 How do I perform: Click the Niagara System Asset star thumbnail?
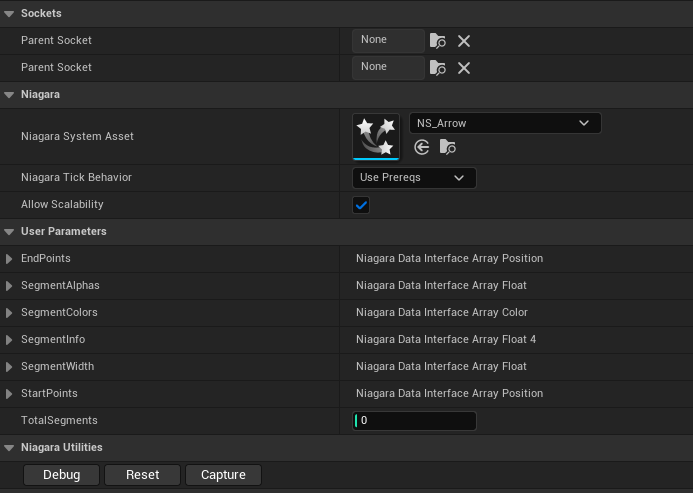(x=376, y=136)
